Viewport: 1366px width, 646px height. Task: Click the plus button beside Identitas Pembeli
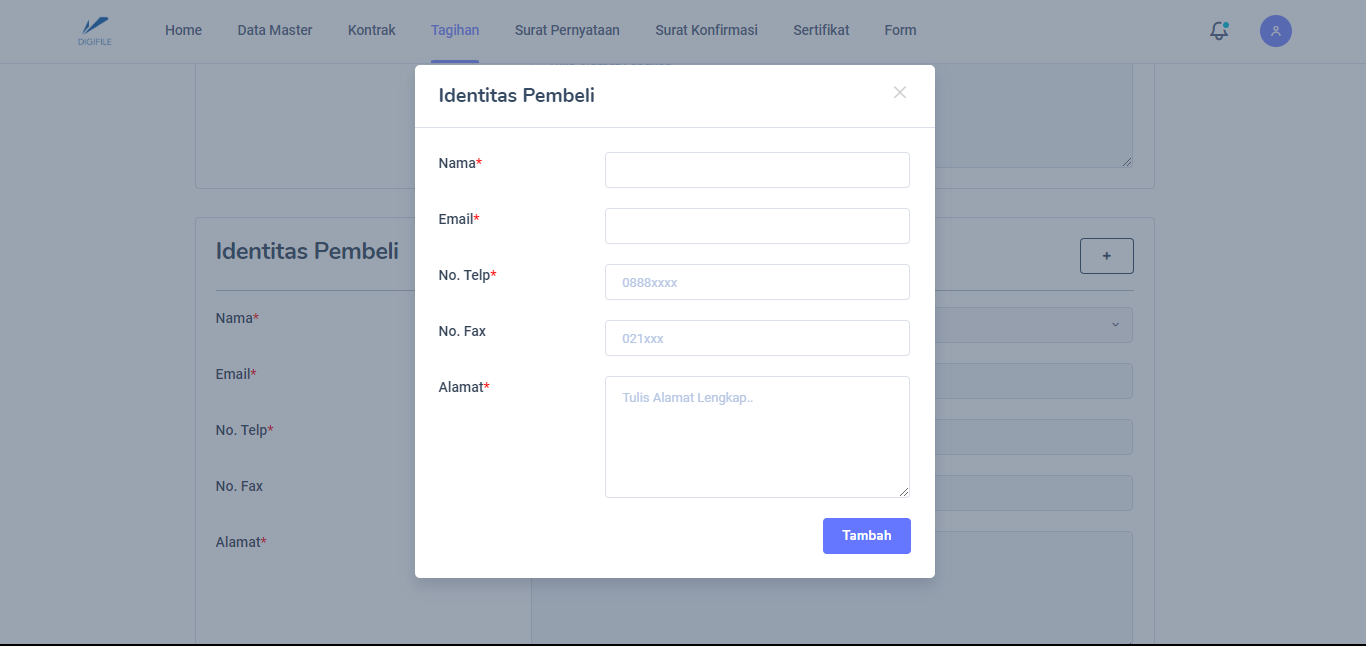click(x=1106, y=256)
